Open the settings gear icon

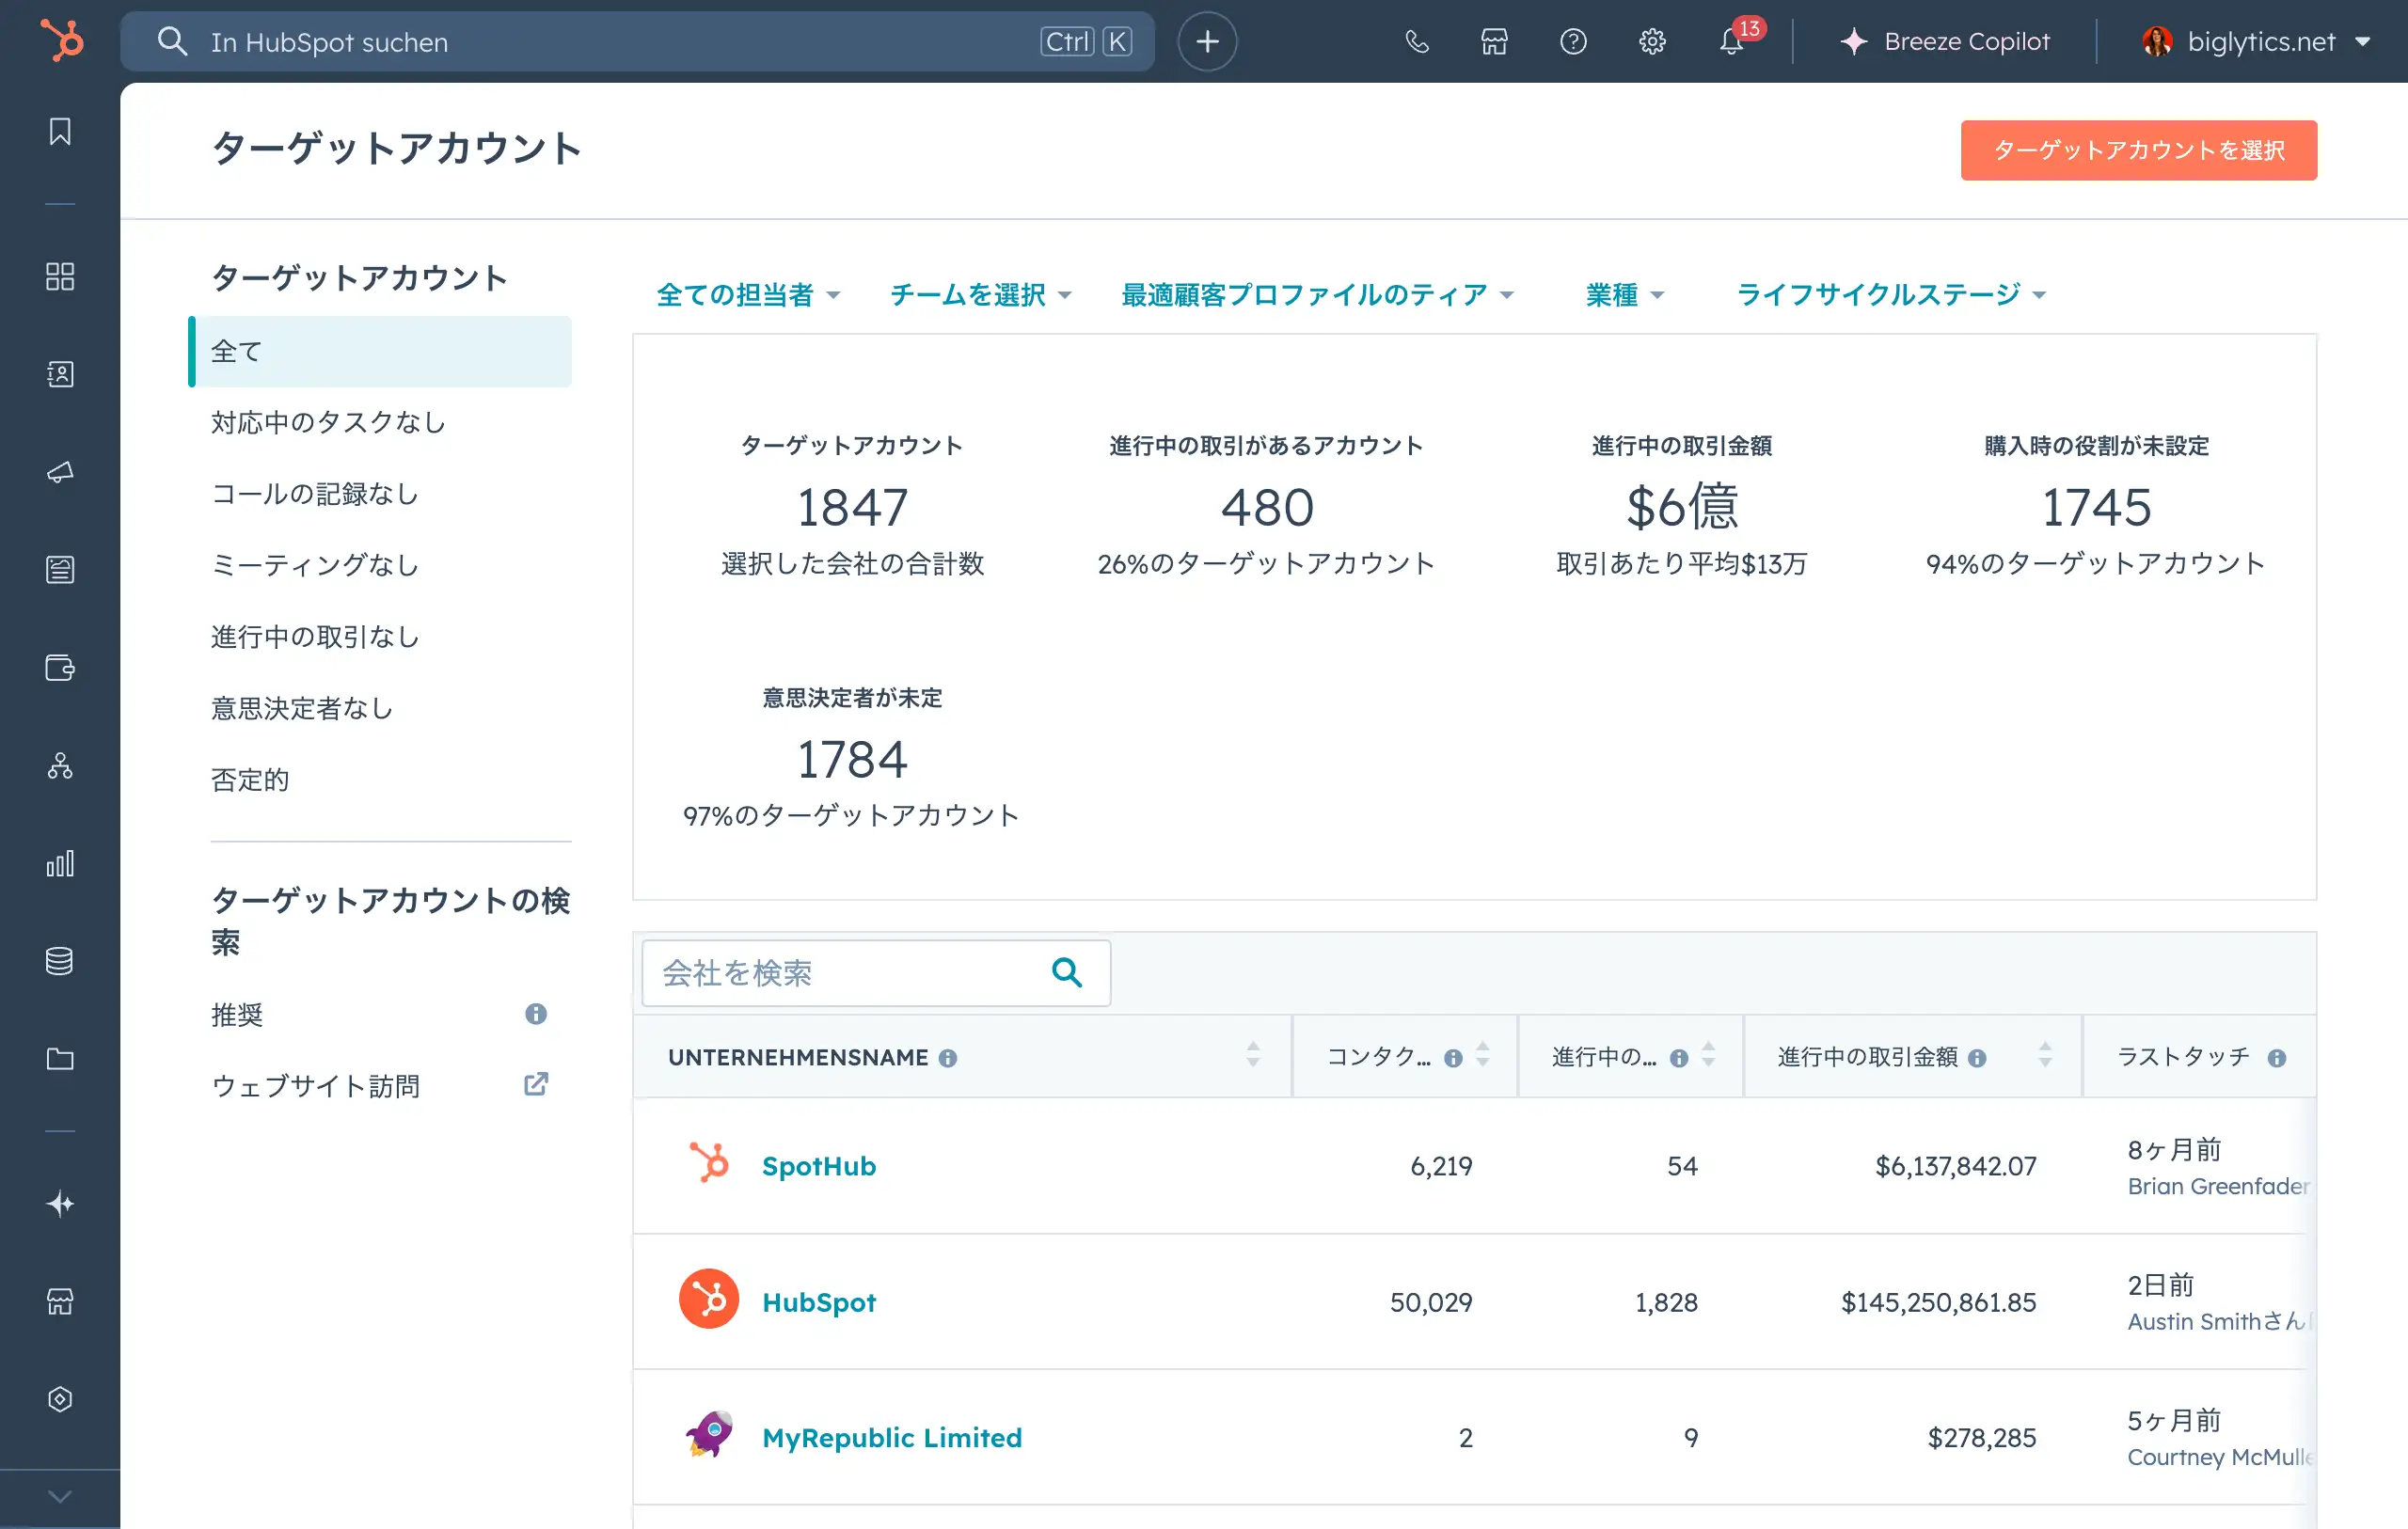click(1652, 42)
